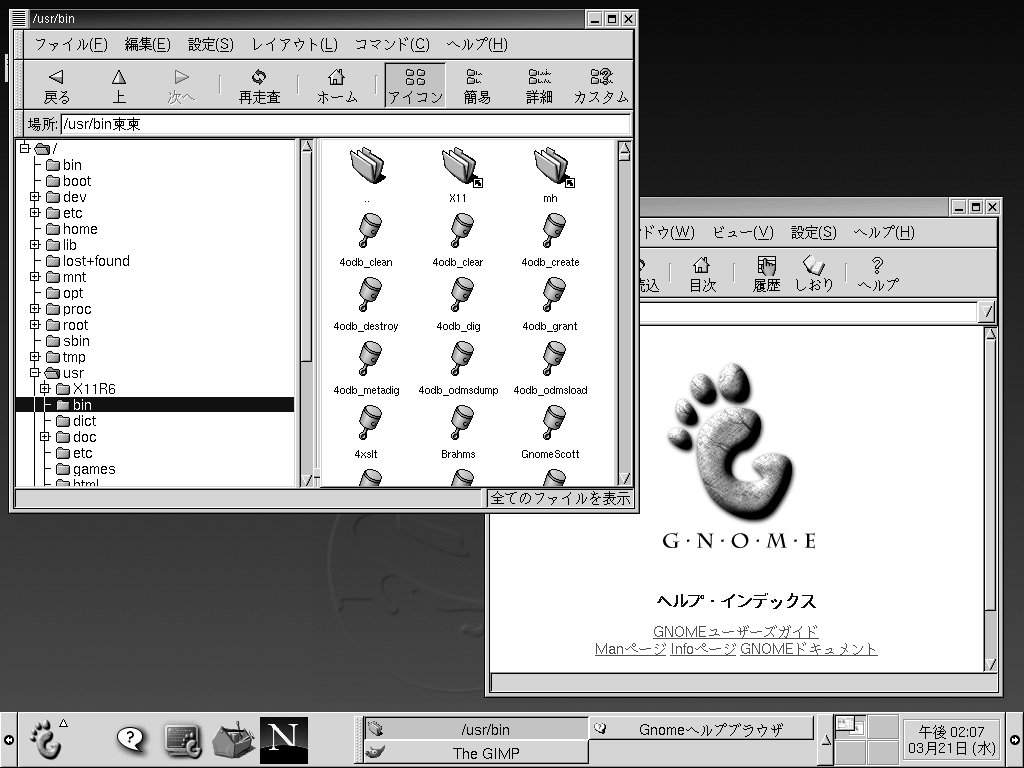Expand the etc folder tree node

[35, 213]
